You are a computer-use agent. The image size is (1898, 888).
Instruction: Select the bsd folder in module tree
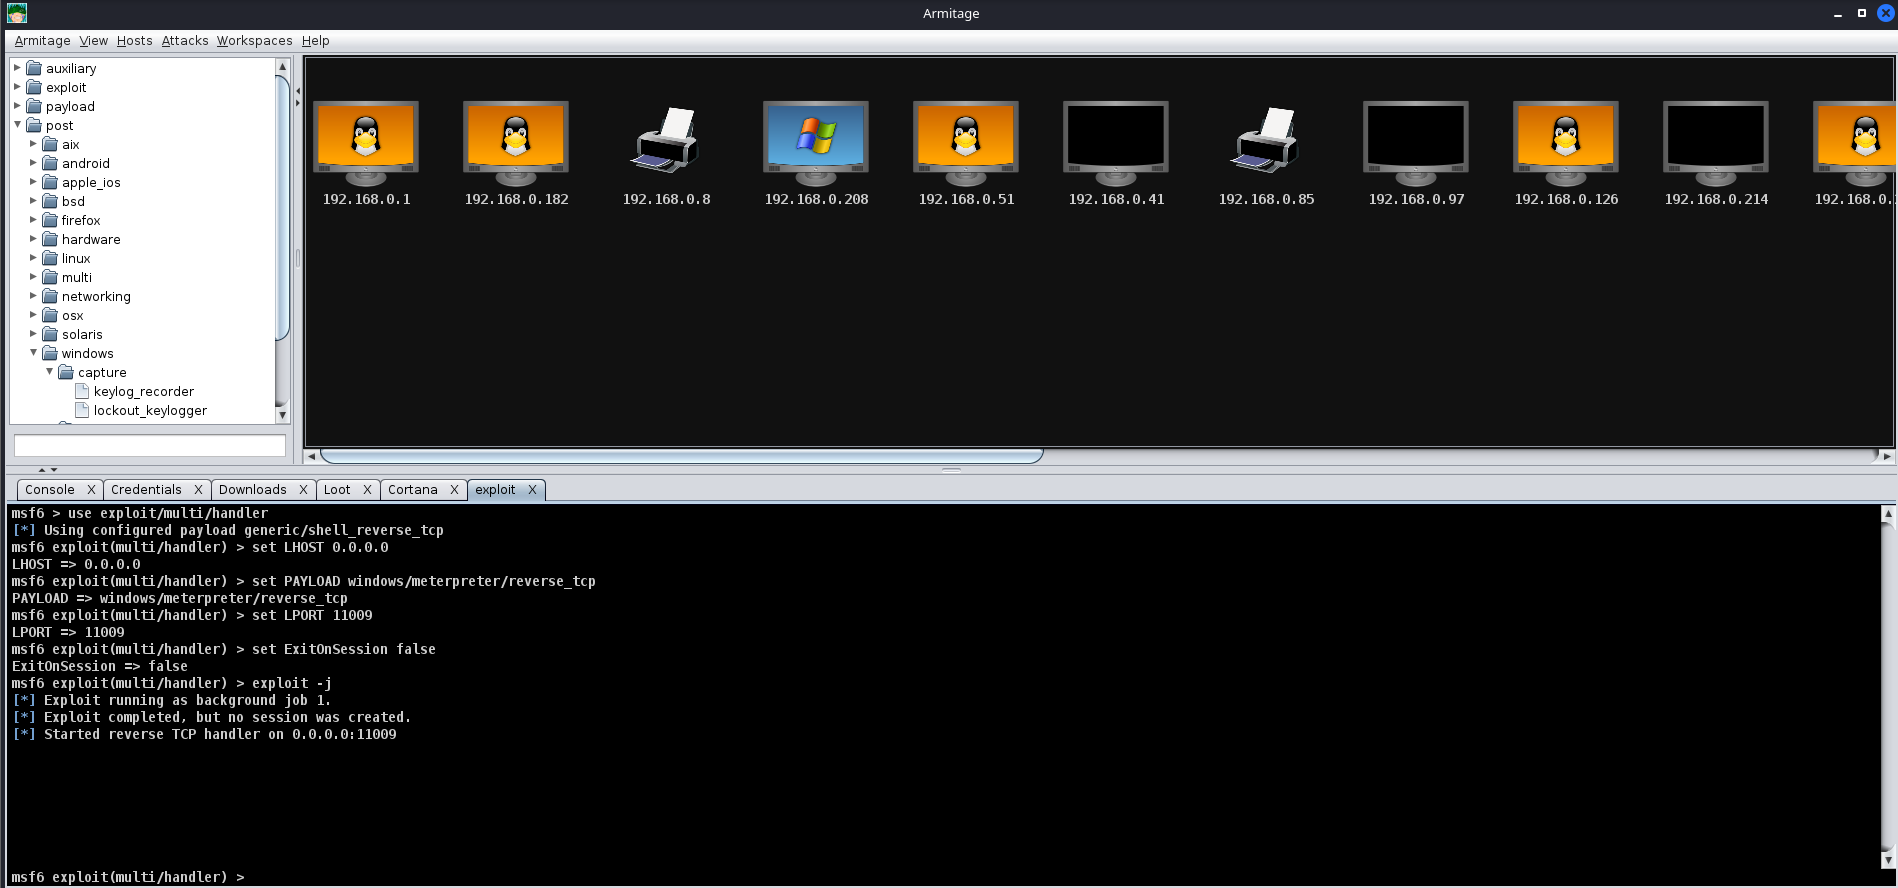[73, 201]
